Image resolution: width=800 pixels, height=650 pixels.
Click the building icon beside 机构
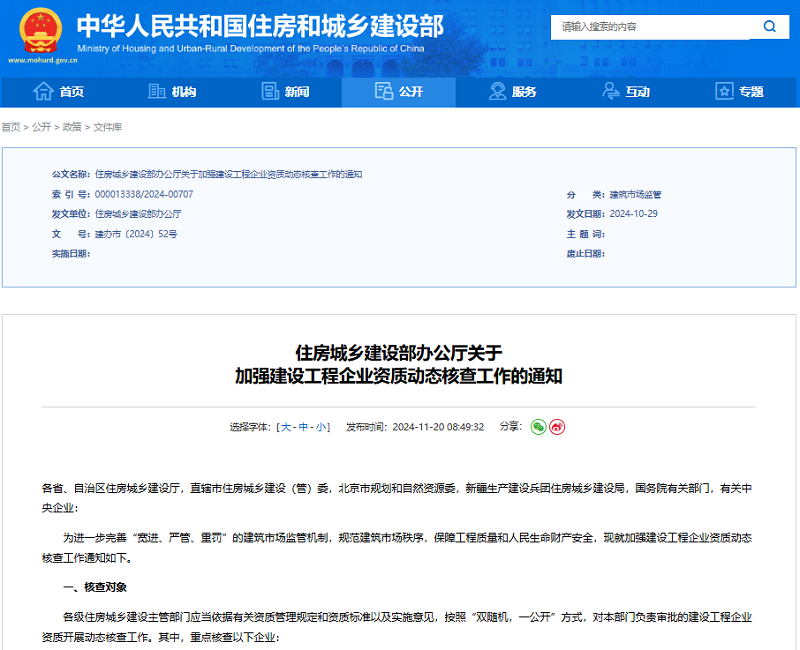(155, 91)
